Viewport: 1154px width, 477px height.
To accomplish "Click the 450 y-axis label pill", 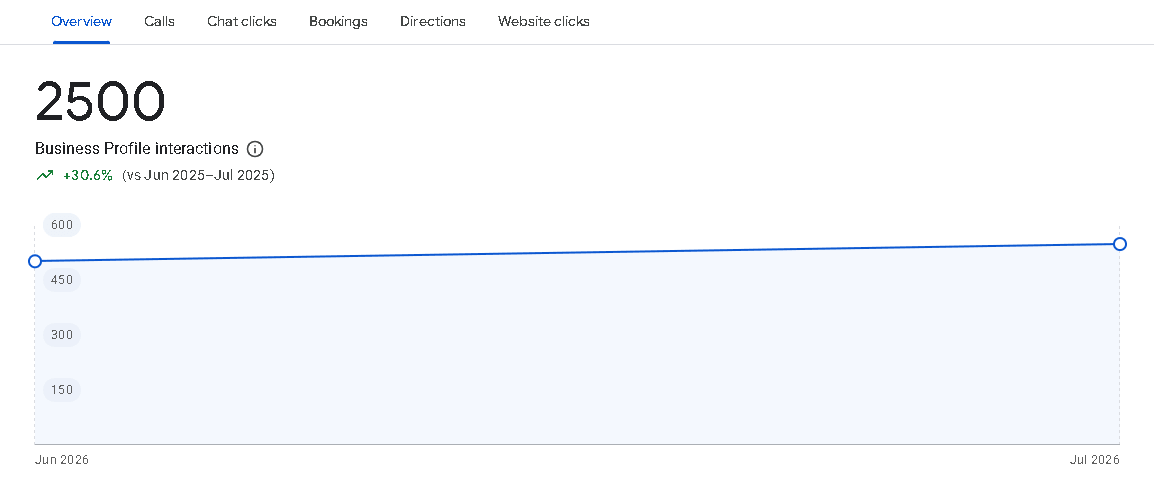I will tap(62, 280).
